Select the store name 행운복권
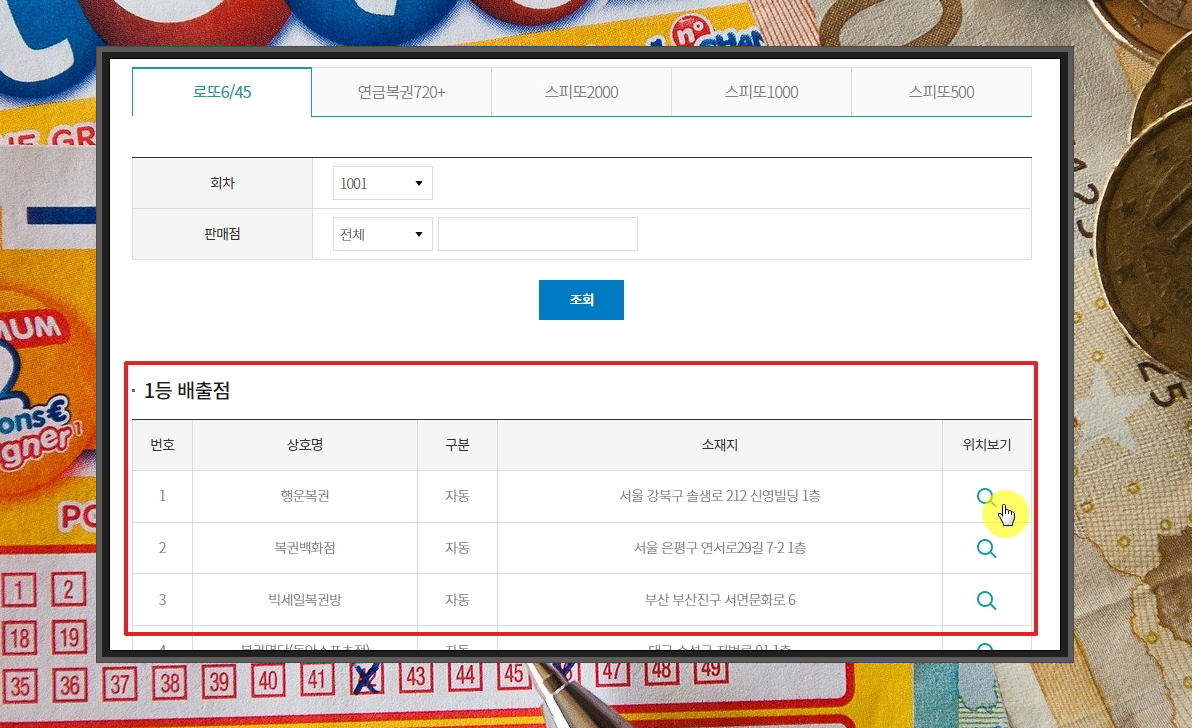 (305, 495)
